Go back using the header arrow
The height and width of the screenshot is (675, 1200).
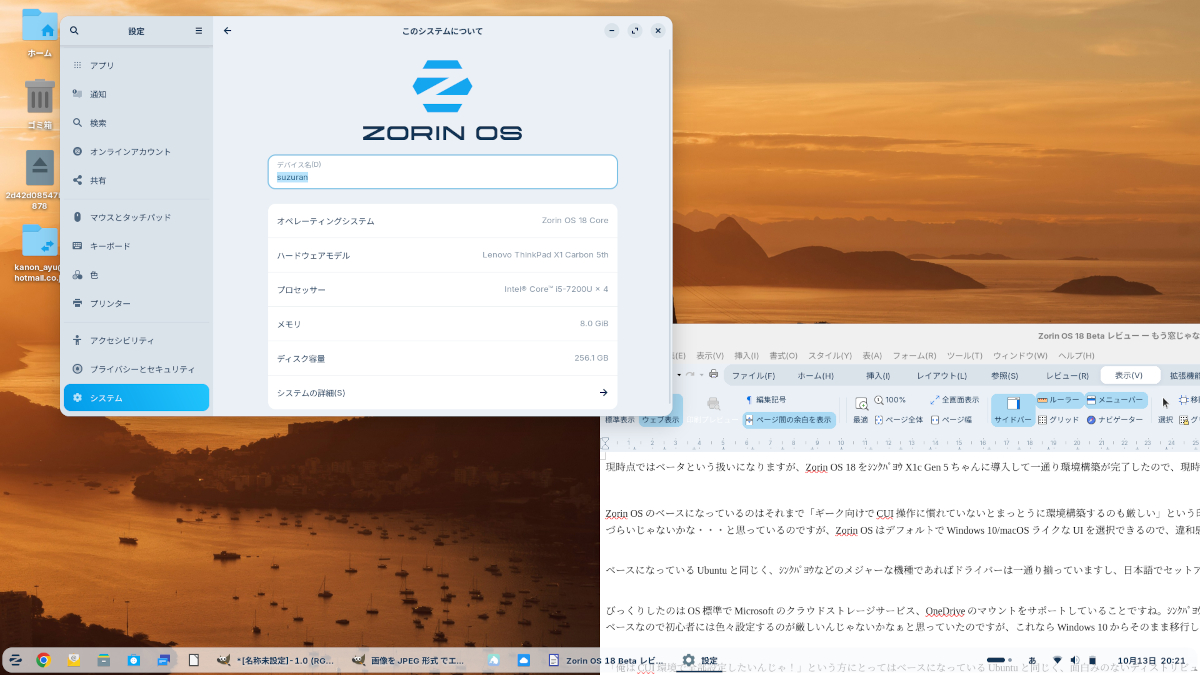[228, 31]
